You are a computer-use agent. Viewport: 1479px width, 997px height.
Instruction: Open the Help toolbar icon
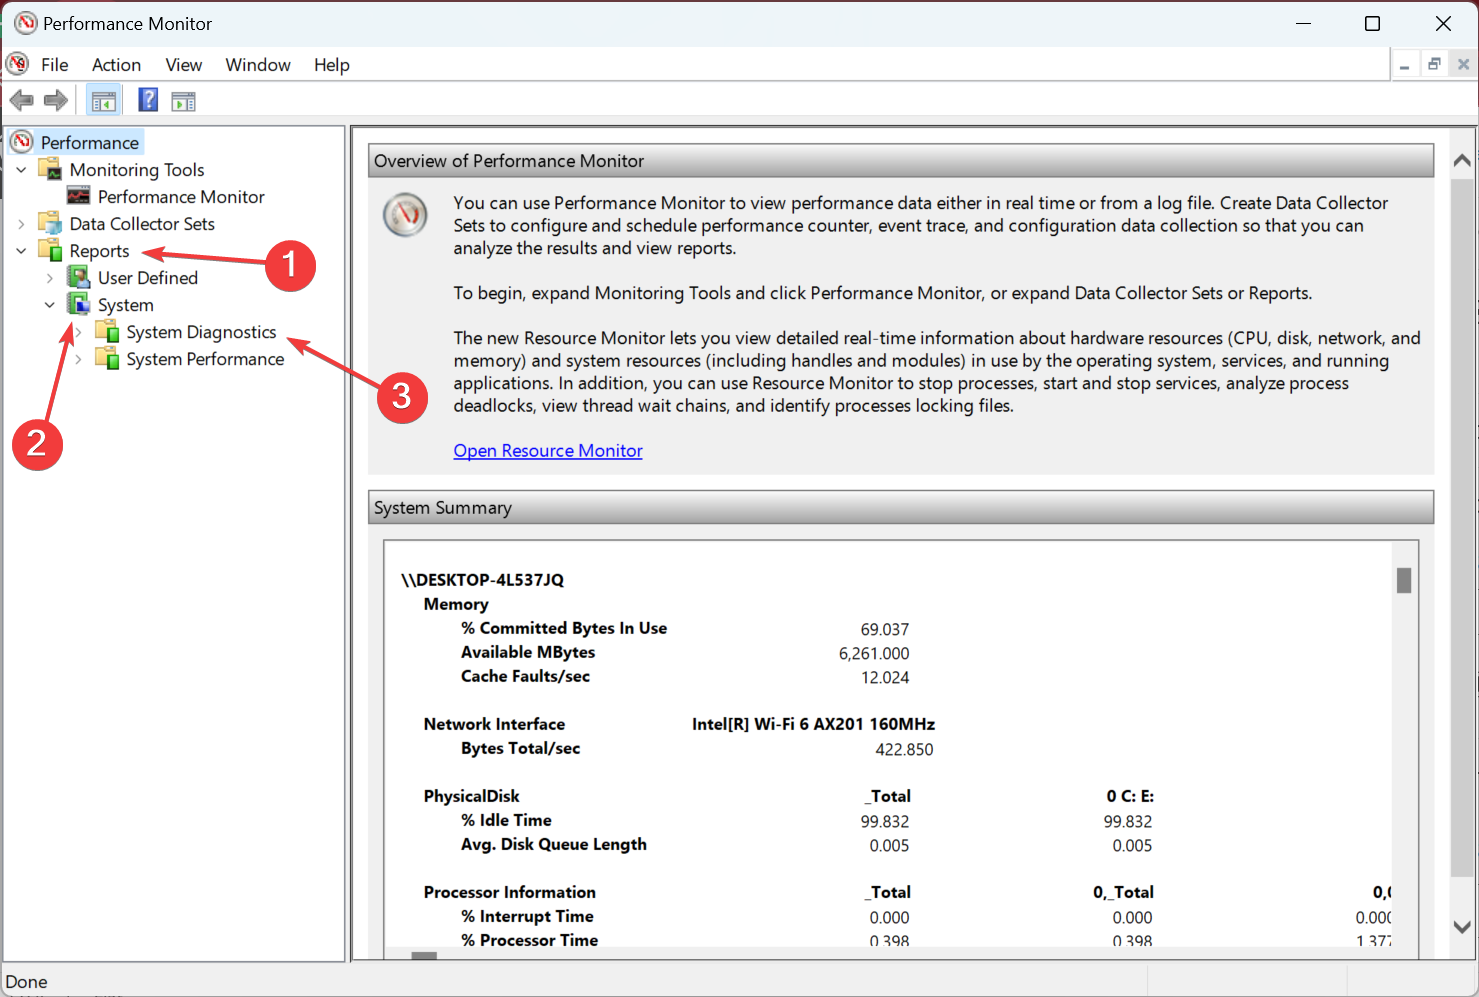[x=148, y=100]
